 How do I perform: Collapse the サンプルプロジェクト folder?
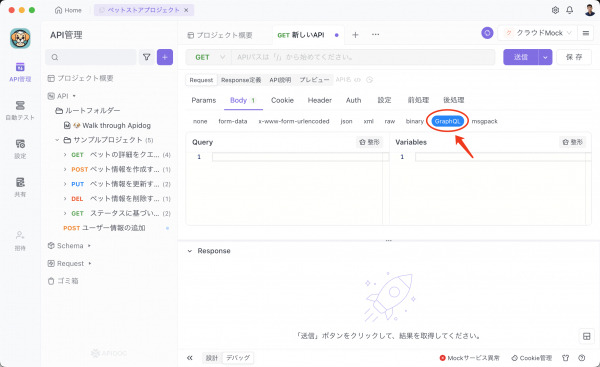(x=57, y=140)
